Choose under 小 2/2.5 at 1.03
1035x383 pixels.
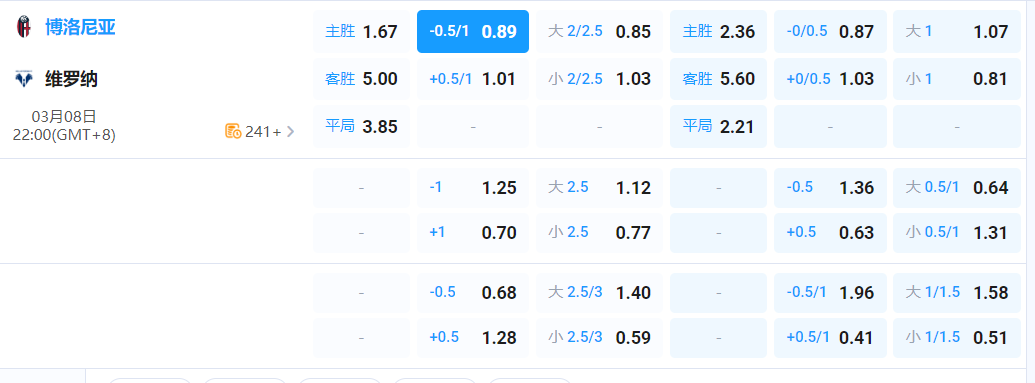pos(599,79)
